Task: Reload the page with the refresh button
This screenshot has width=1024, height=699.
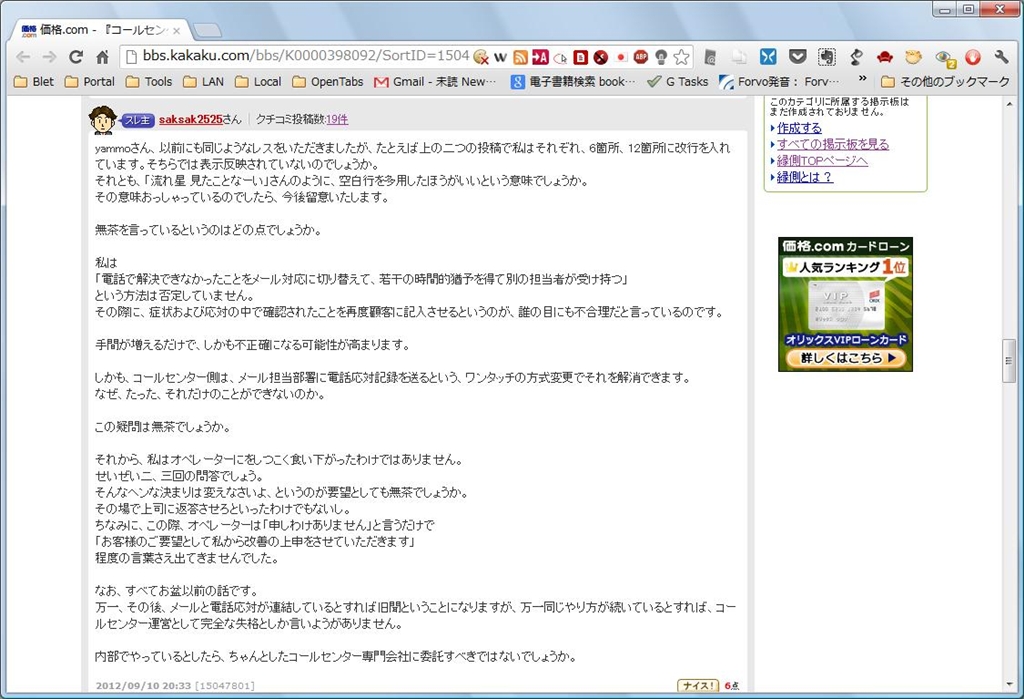Action: 75,57
